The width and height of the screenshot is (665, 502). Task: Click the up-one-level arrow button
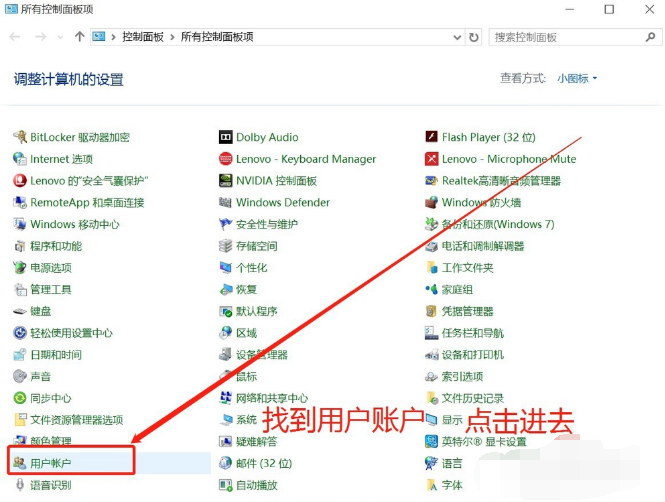79,37
